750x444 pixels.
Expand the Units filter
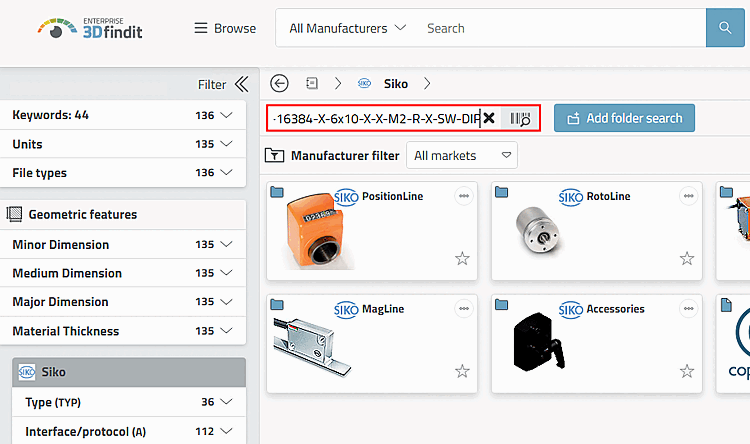[123, 144]
